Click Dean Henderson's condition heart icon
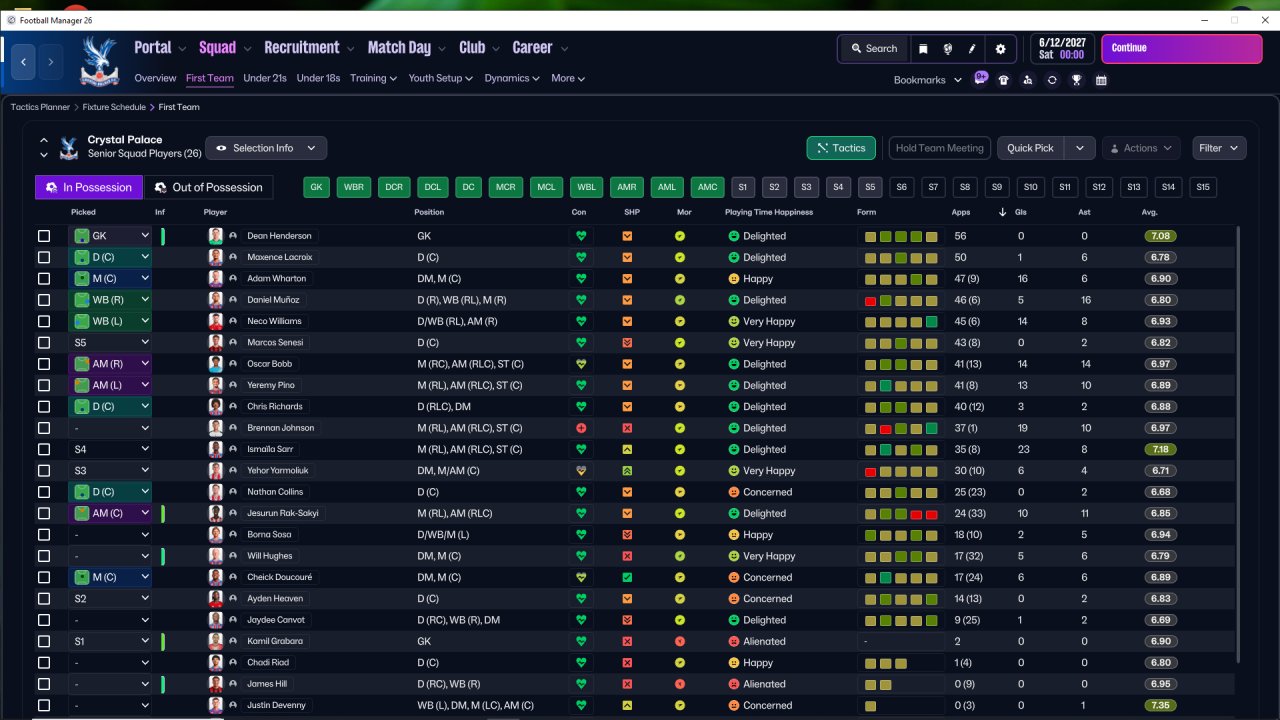The image size is (1280, 720). click(x=580, y=236)
